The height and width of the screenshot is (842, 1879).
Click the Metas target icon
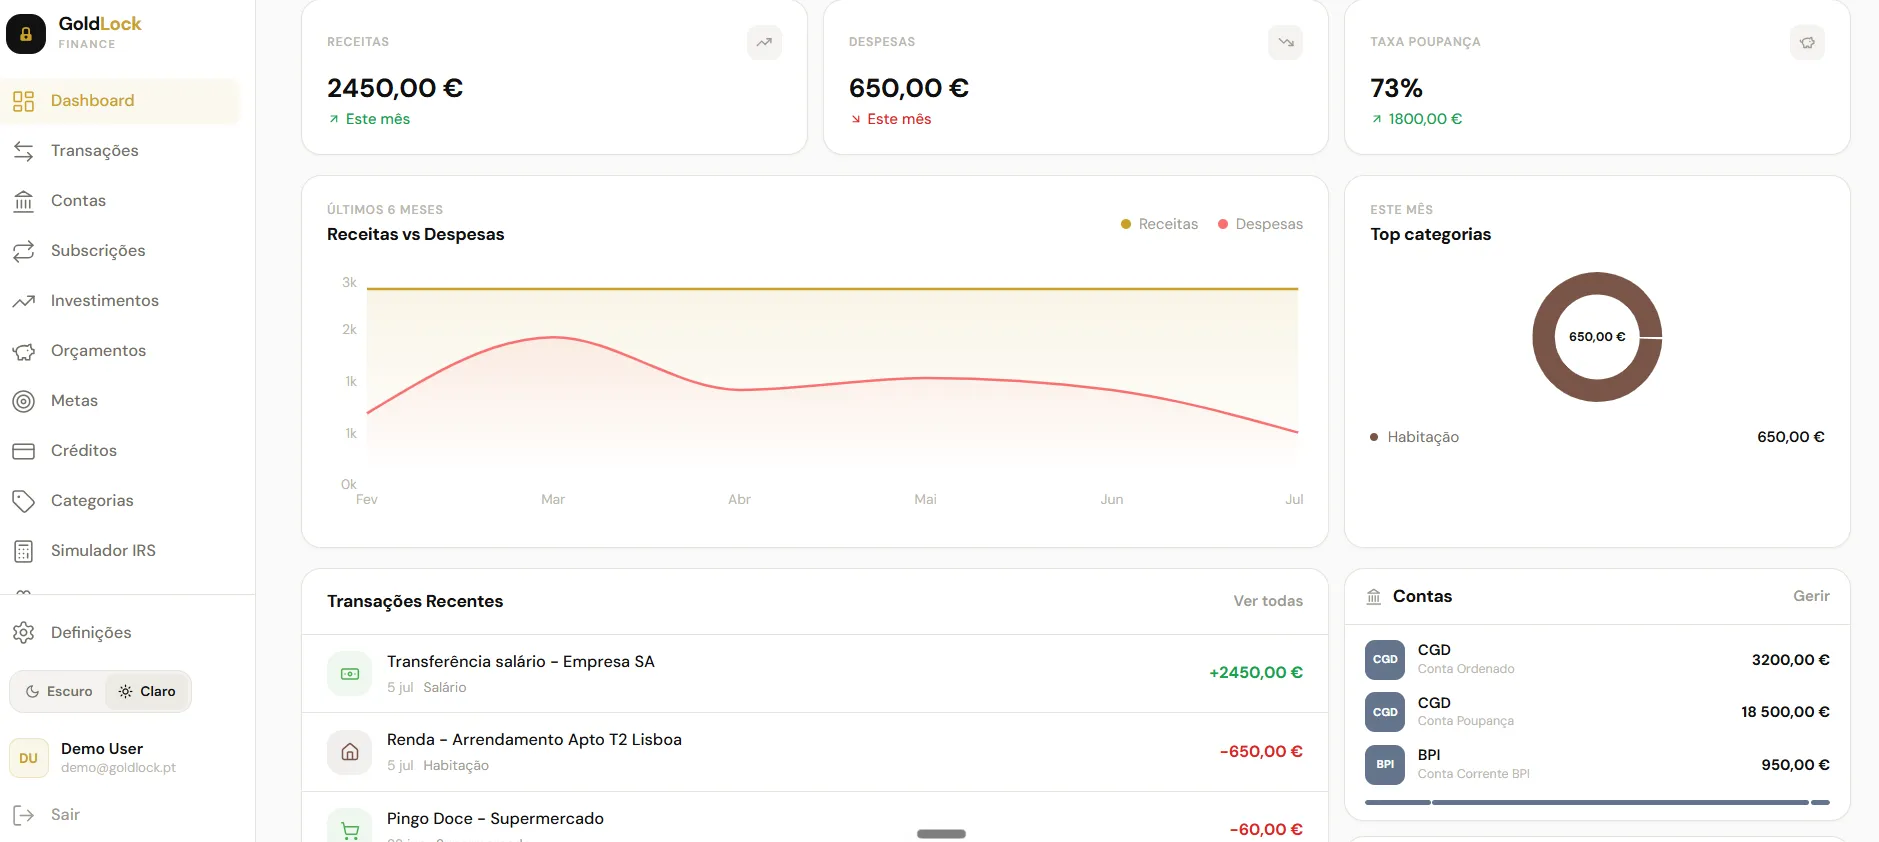pyautogui.click(x=24, y=401)
